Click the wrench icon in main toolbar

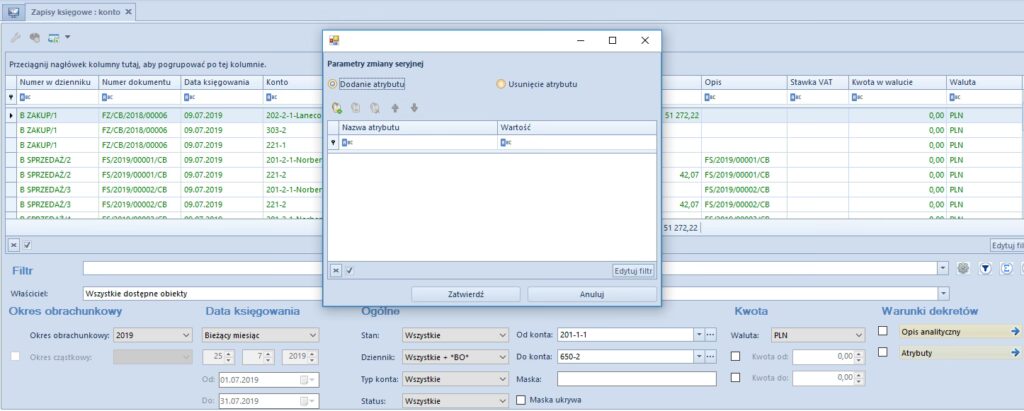pos(15,38)
